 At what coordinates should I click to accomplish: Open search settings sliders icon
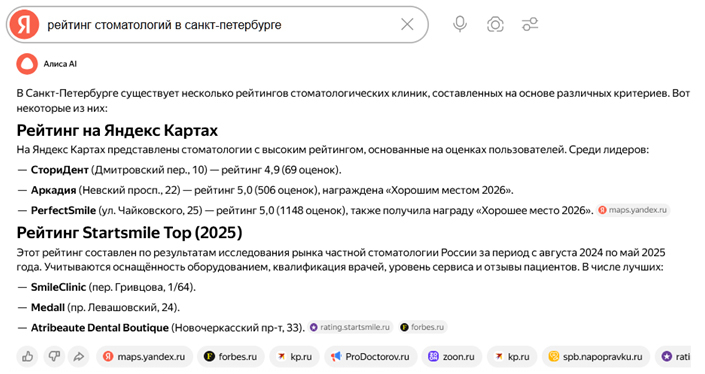[530, 24]
